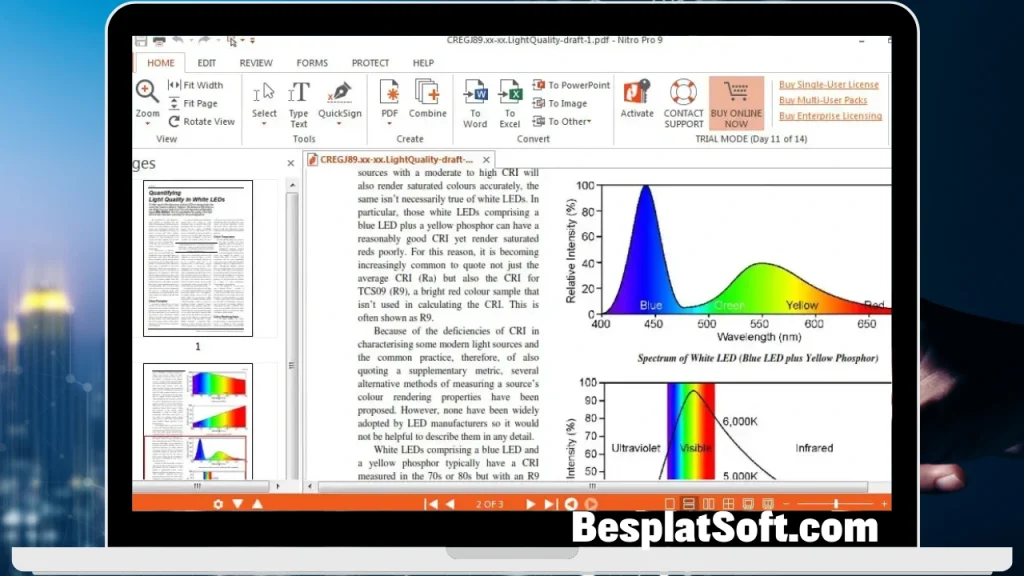Adjust the zoom slider at bottom right
Screen dimensions: 1024x576
(838, 503)
